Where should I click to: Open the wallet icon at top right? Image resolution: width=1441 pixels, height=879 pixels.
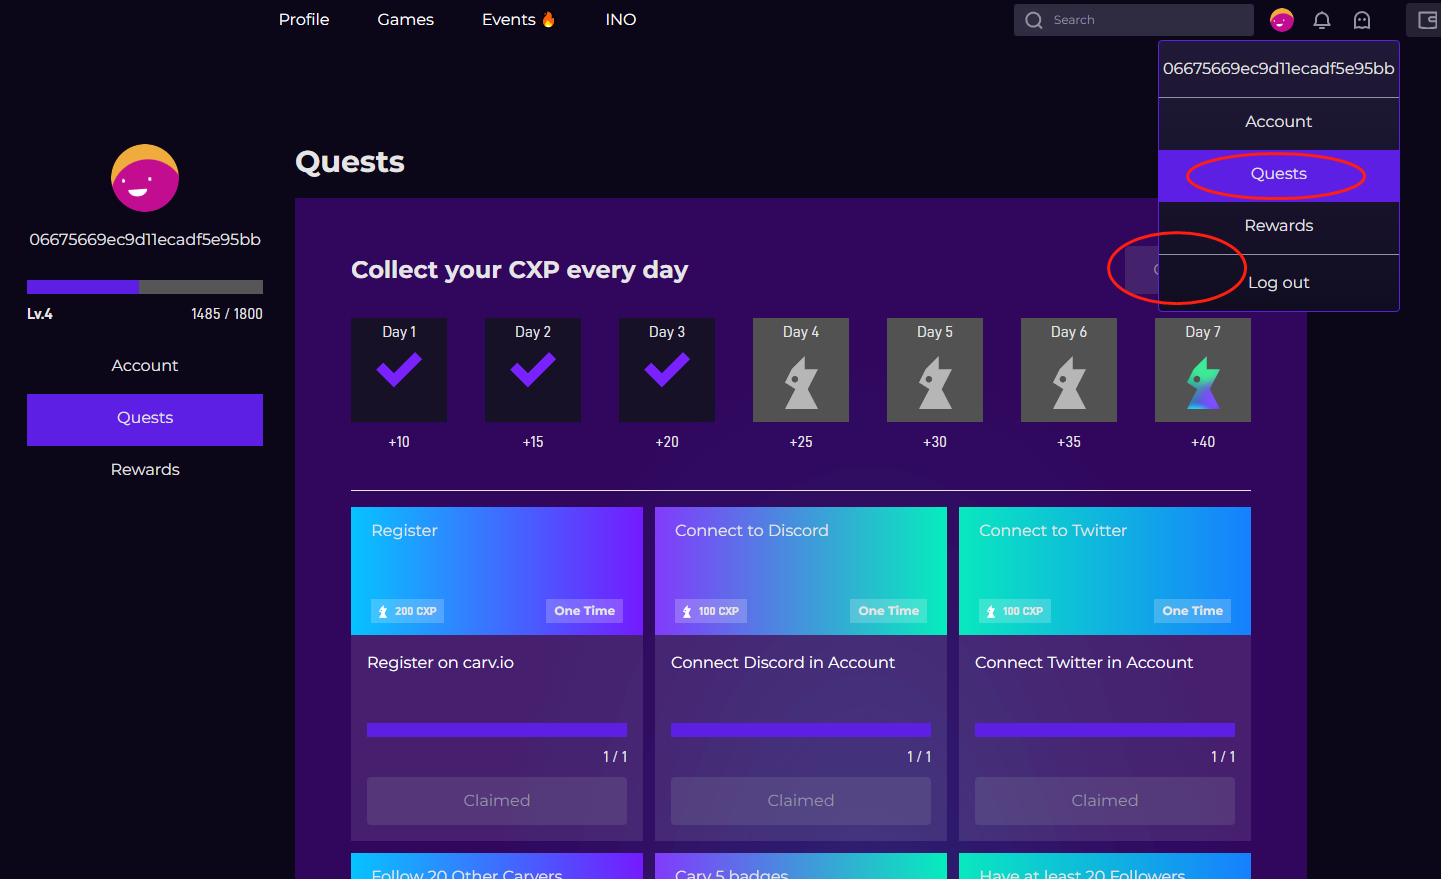[1427, 20]
